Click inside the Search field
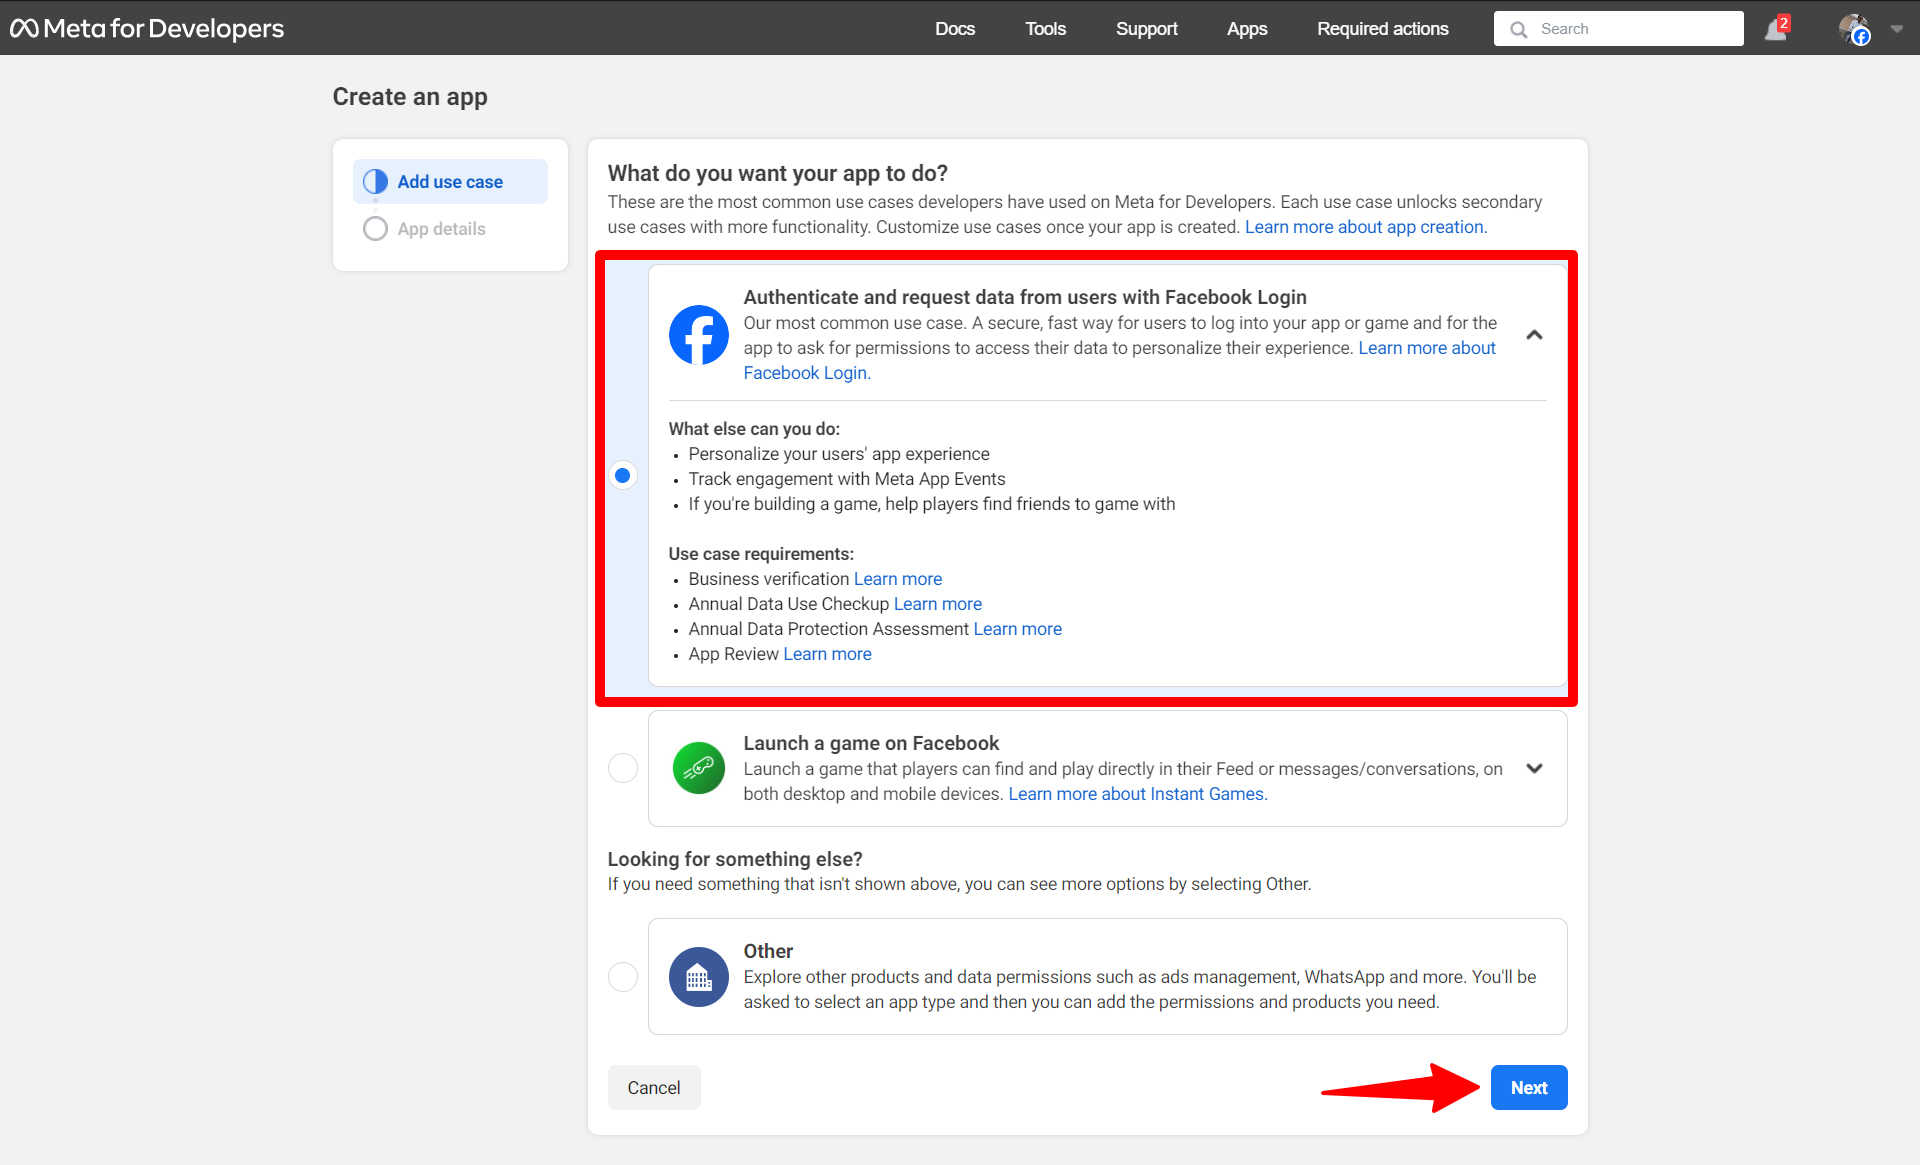This screenshot has width=1920, height=1165. click(1630, 28)
